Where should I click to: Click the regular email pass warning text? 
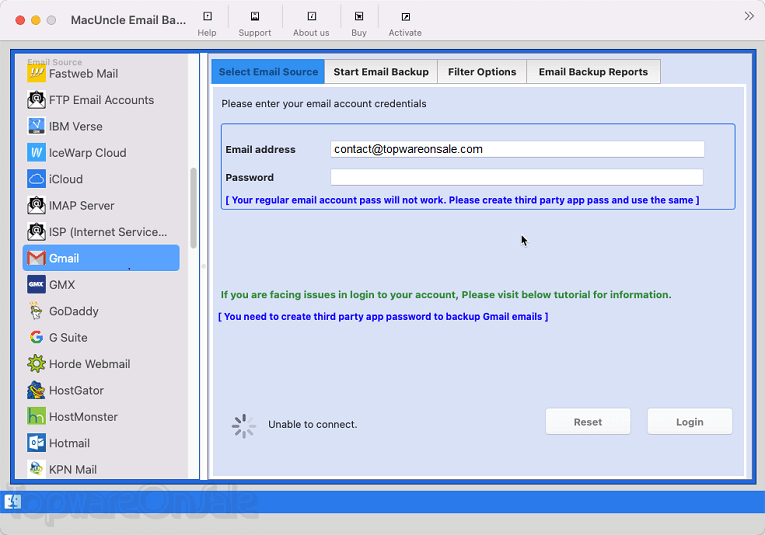pos(463,200)
